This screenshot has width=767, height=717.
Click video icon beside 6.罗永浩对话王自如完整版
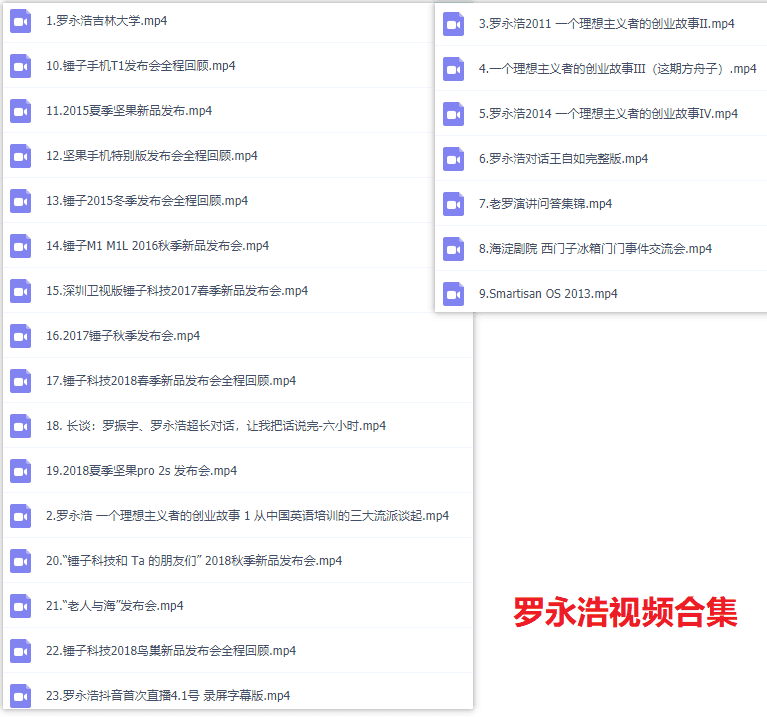point(453,159)
